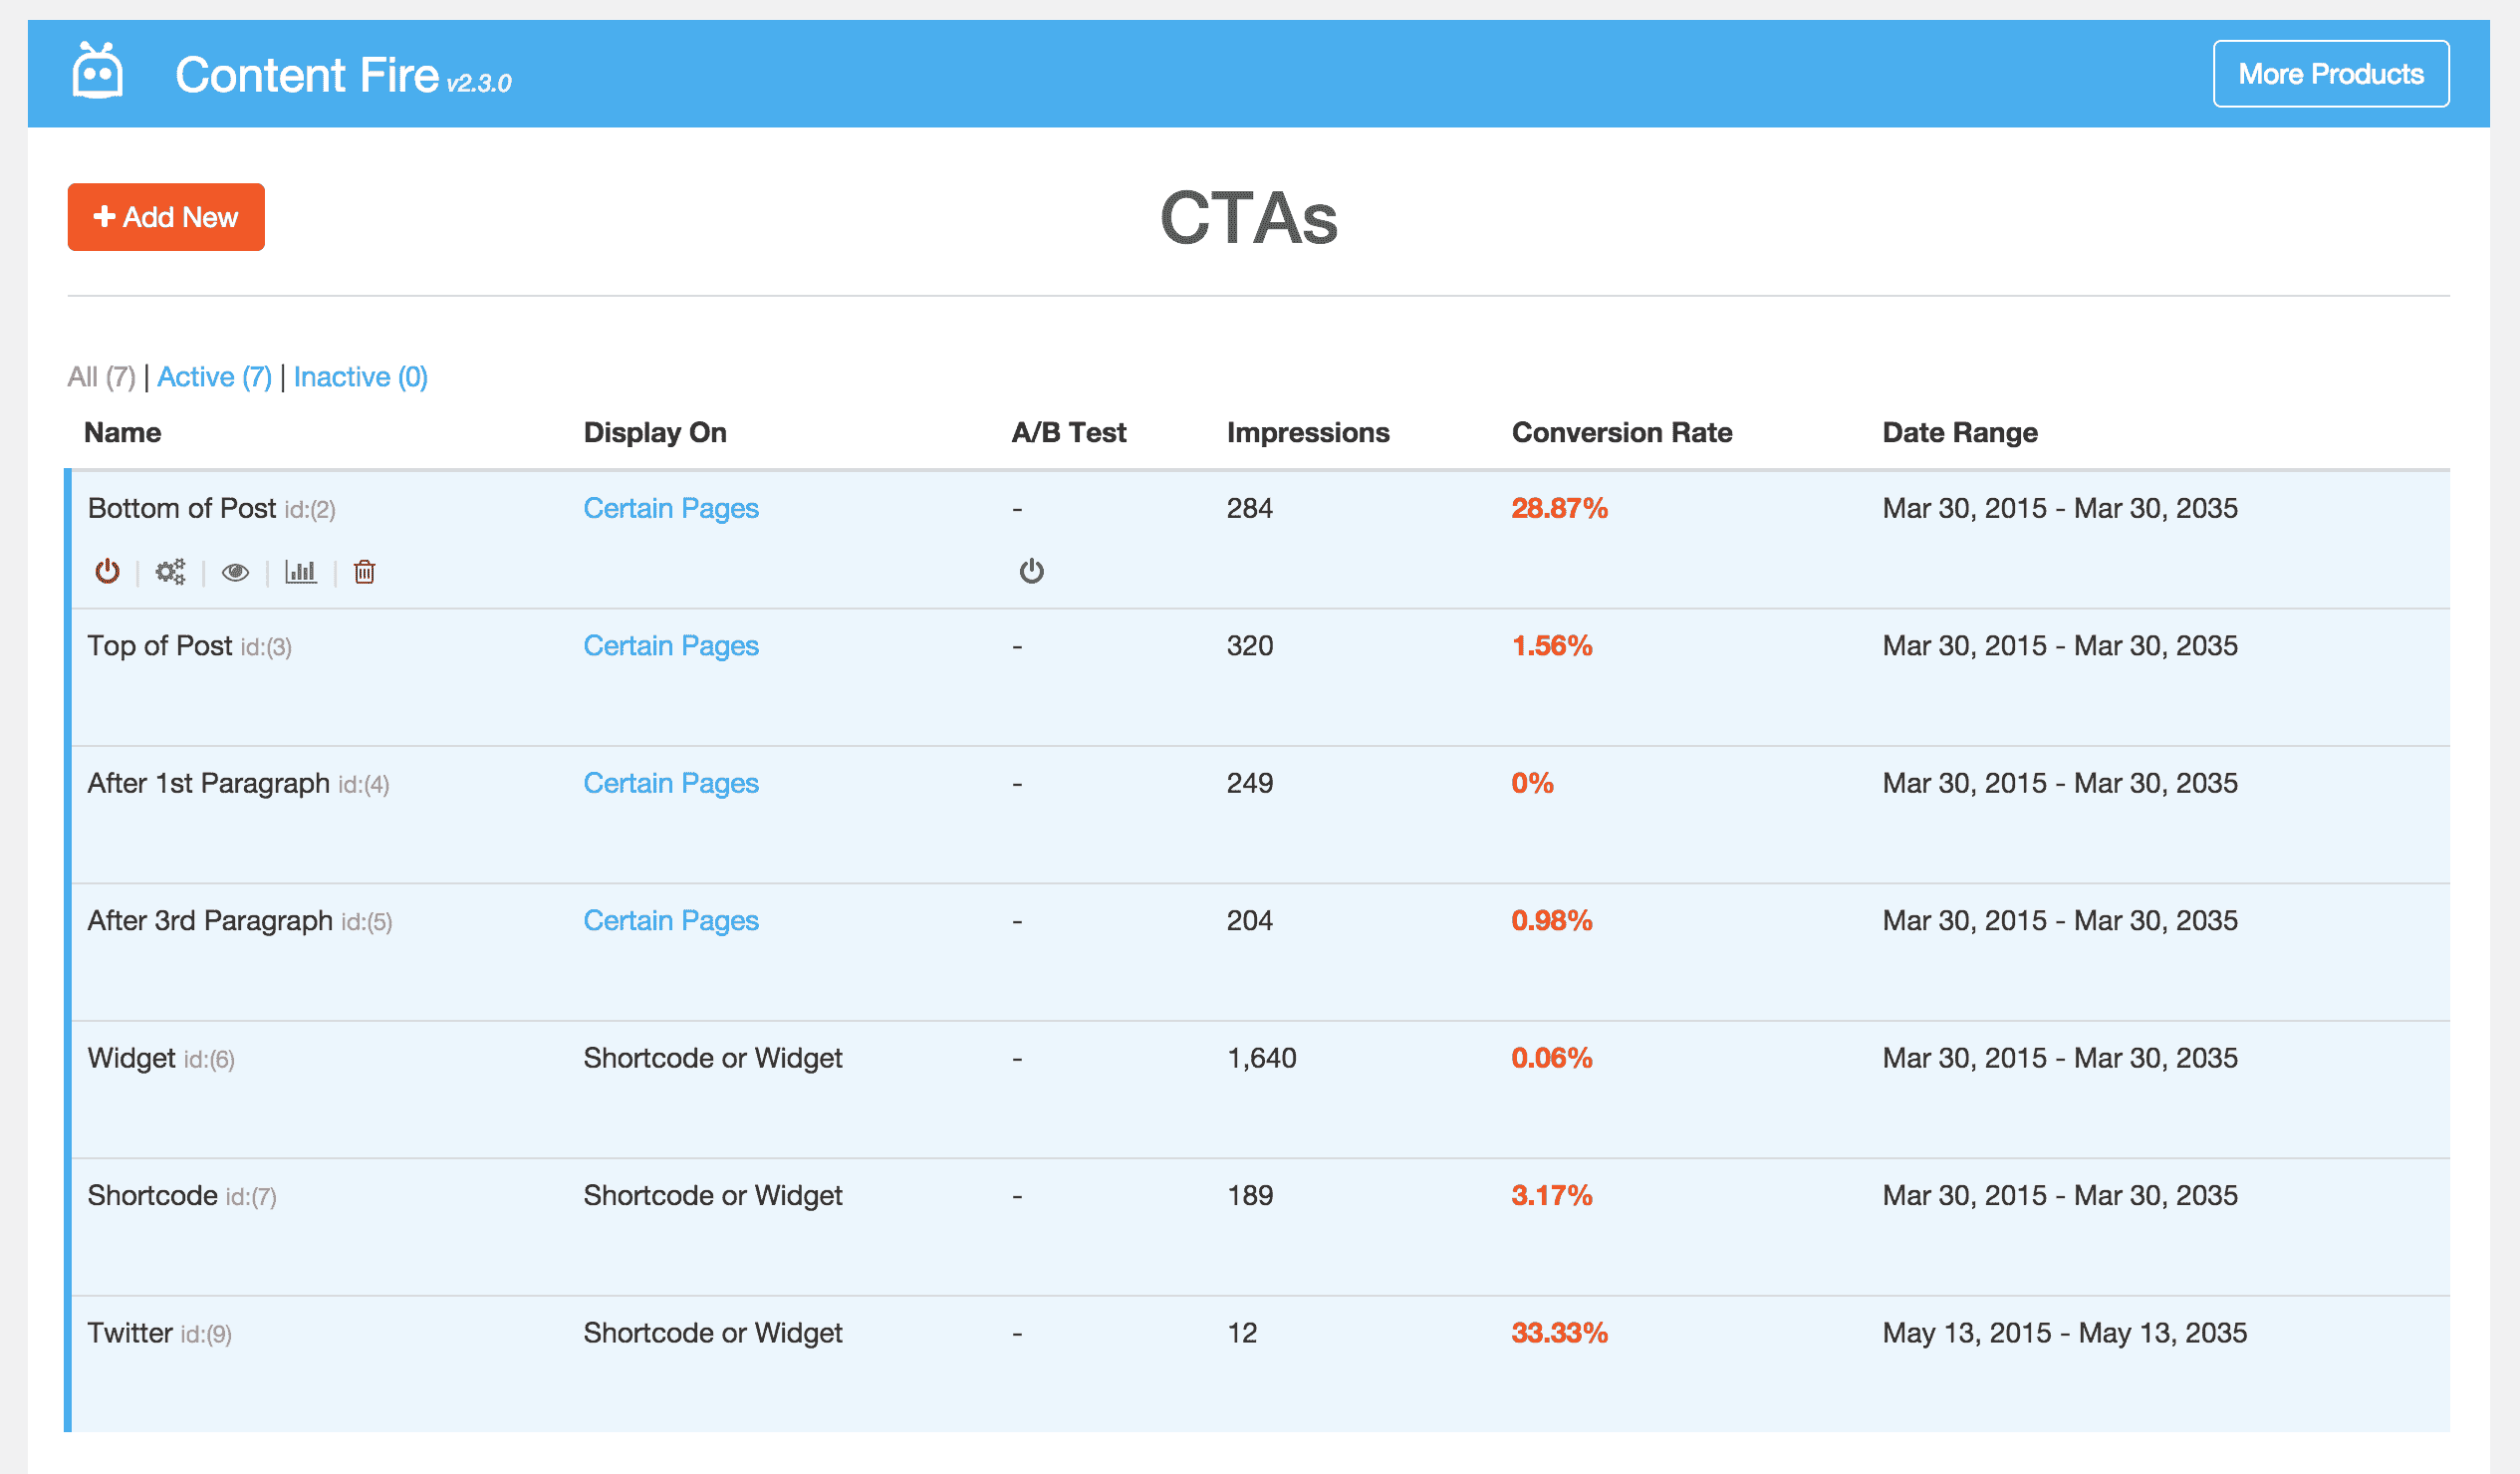Click 0.98% conversion rate
Screen dimensions: 2520x1474
tap(1551, 921)
